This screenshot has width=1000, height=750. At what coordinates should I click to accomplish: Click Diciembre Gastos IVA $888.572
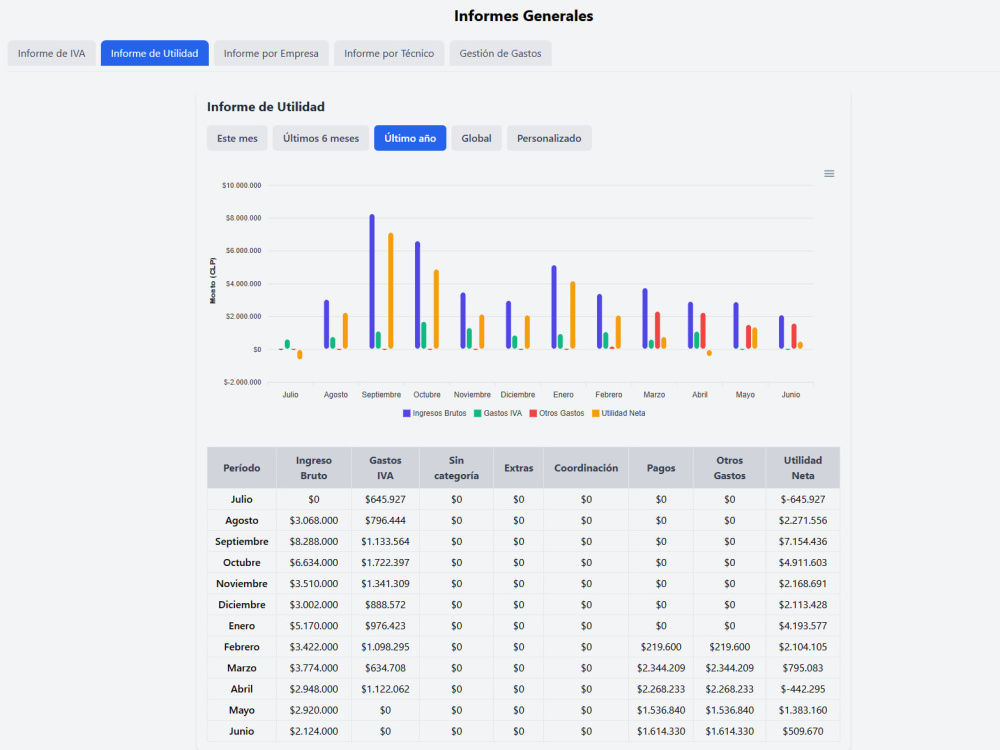385,605
